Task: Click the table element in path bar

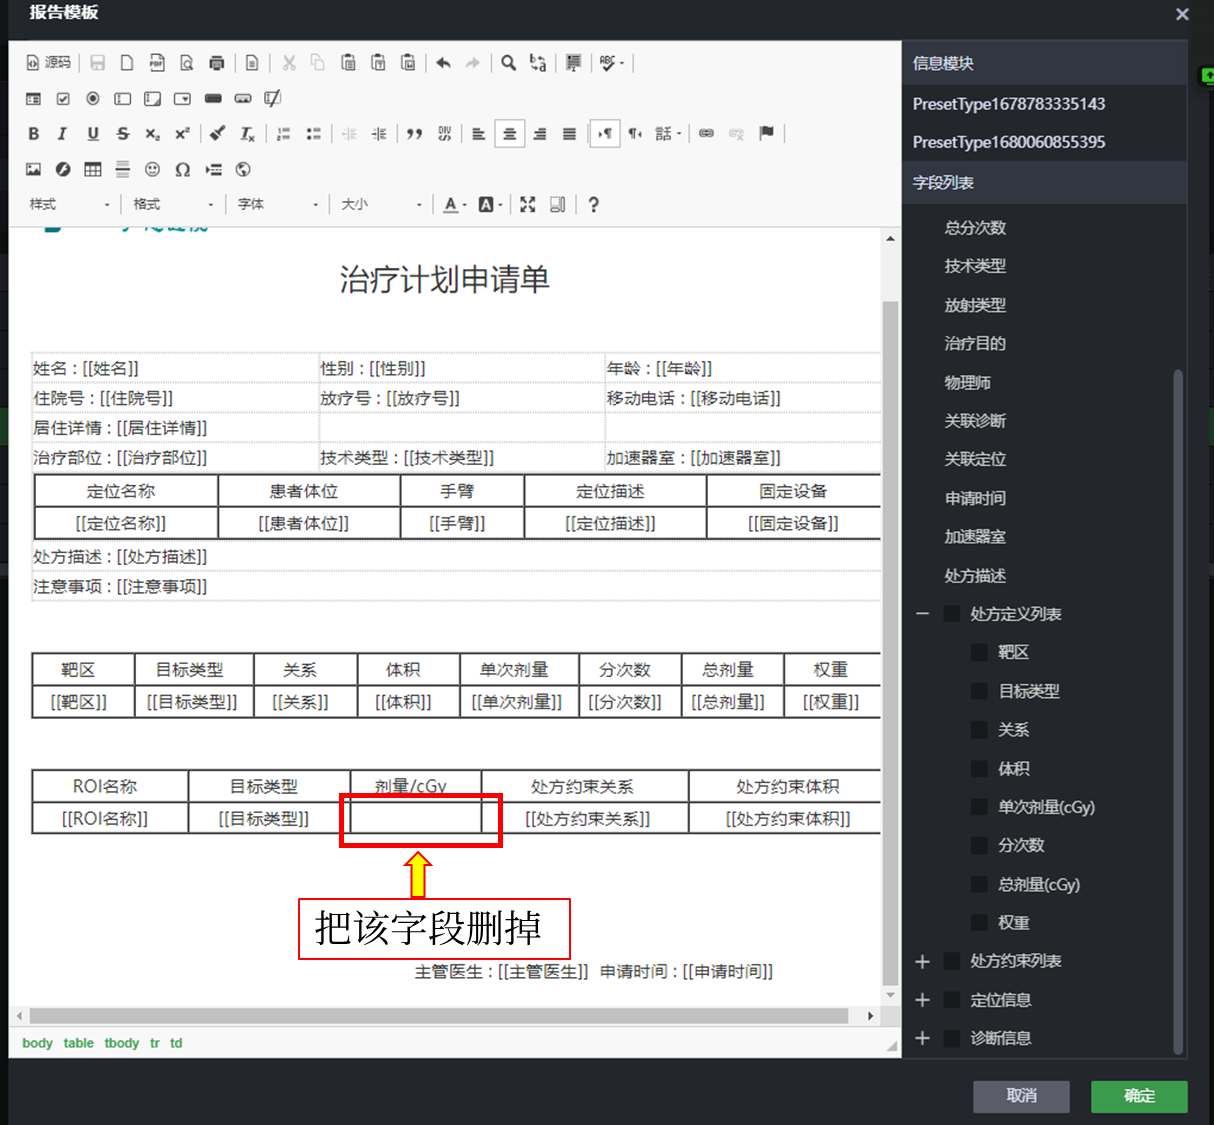Action: [x=78, y=1043]
